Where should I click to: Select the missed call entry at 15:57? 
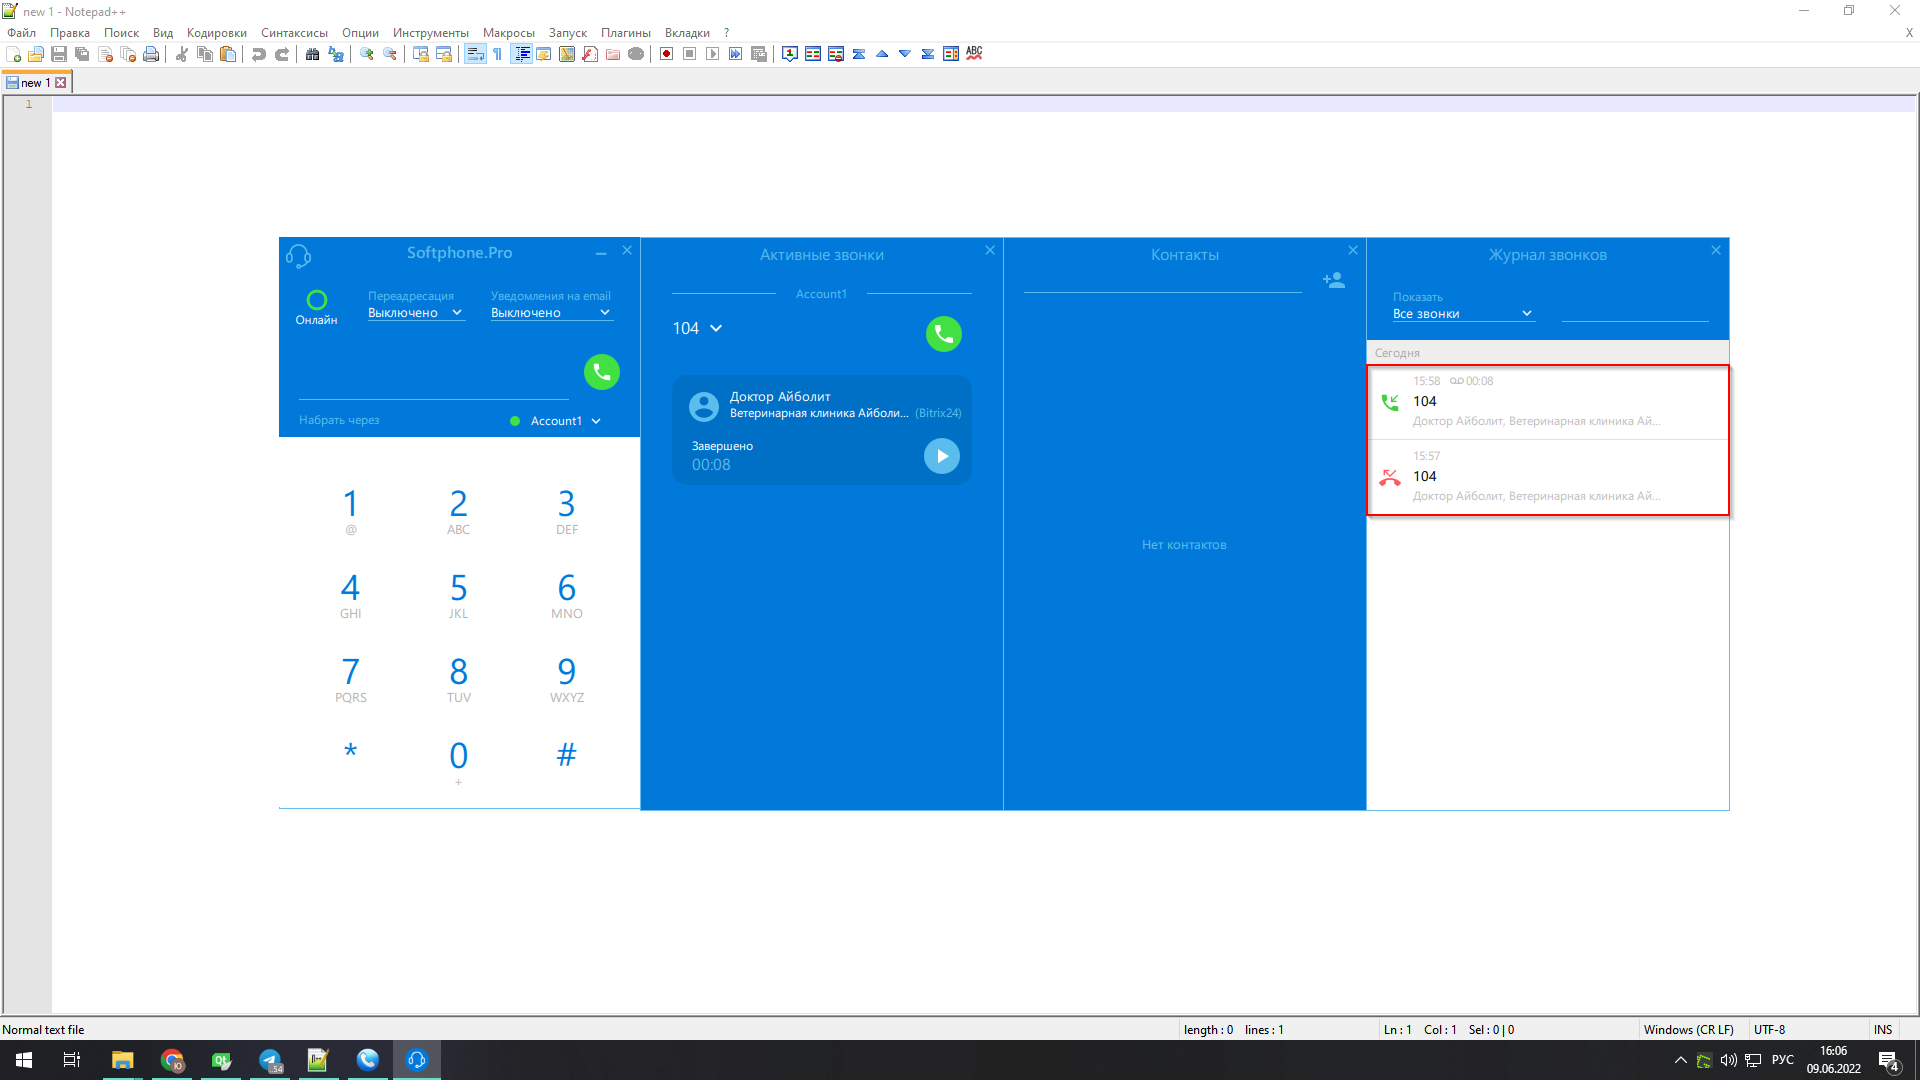coord(1547,477)
